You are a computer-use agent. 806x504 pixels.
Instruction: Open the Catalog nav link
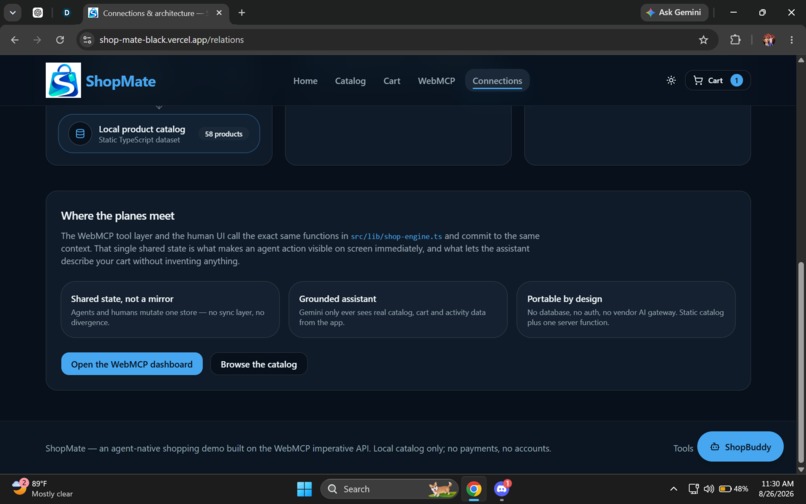[350, 81]
